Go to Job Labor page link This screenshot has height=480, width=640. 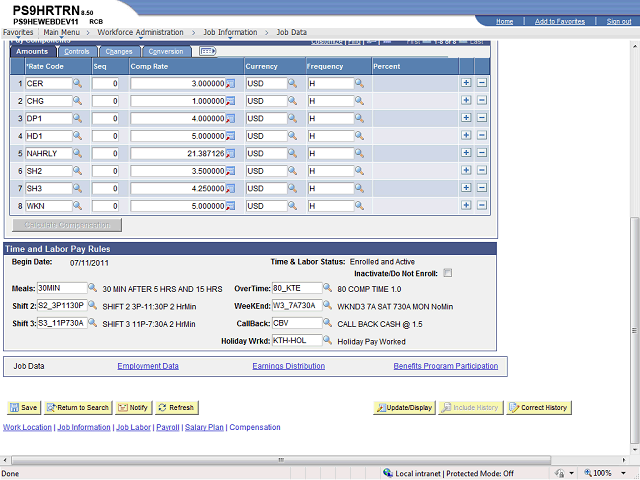pyautogui.click(x=133, y=427)
